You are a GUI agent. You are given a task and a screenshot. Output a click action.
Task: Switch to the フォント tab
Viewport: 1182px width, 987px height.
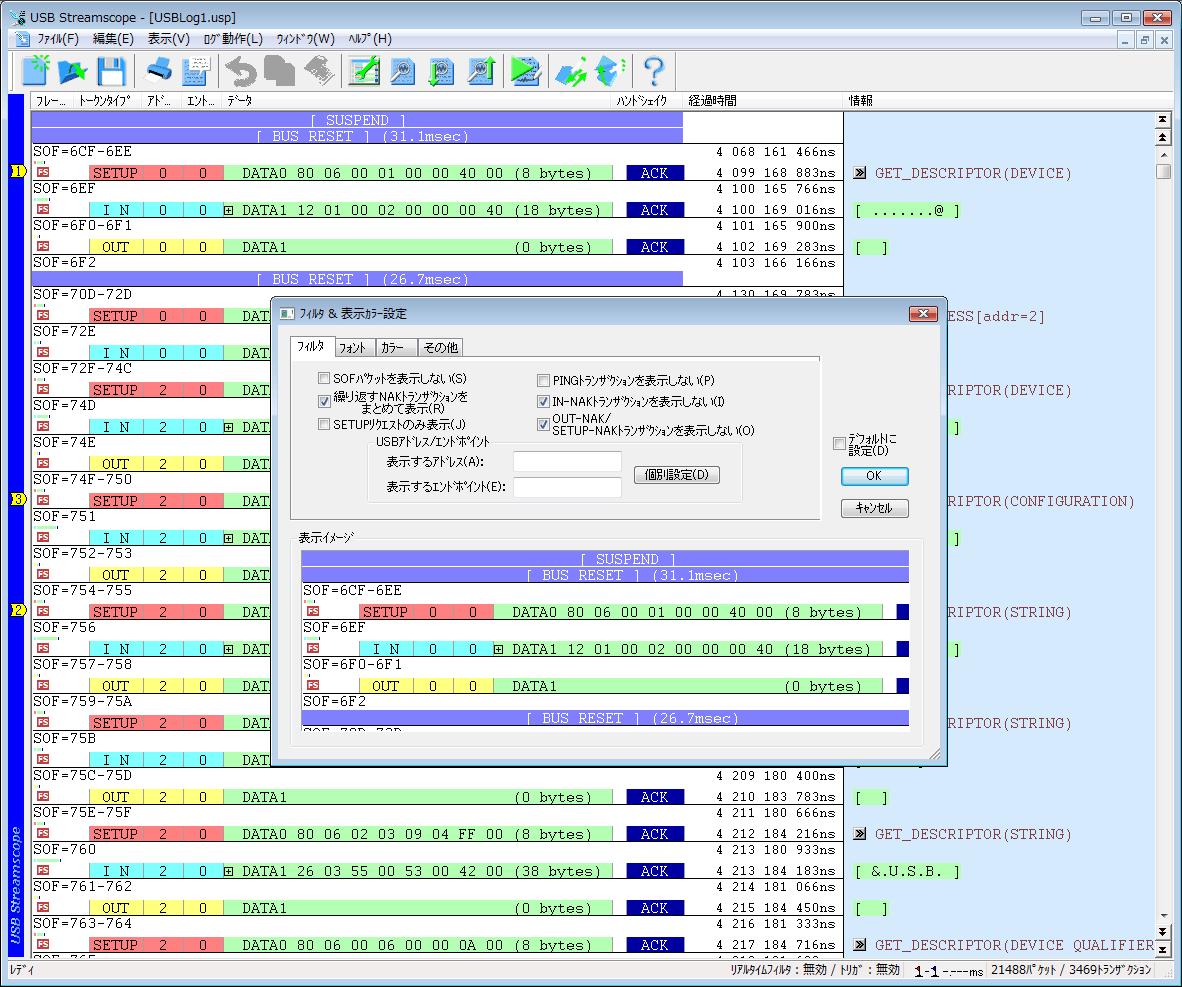click(352, 348)
